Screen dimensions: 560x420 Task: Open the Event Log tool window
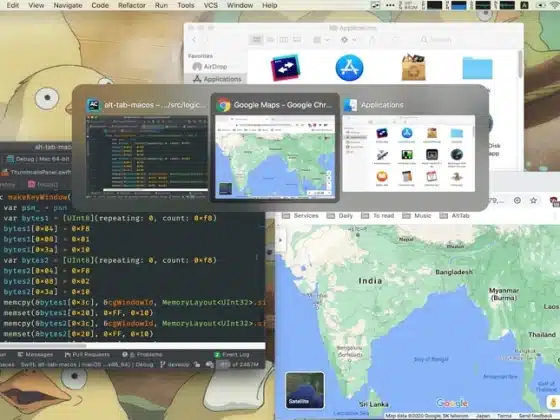pyautogui.click(x=232, y=354)
